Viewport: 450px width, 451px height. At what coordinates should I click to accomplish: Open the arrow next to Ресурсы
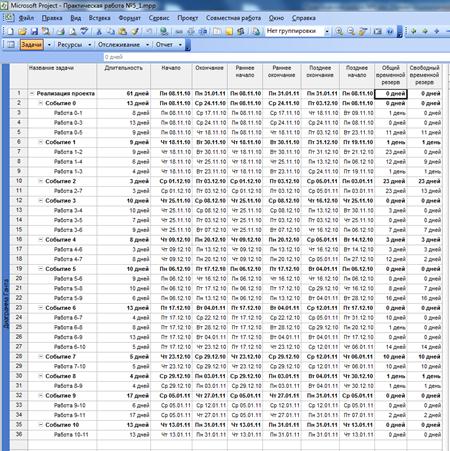[x=89, y=44]
